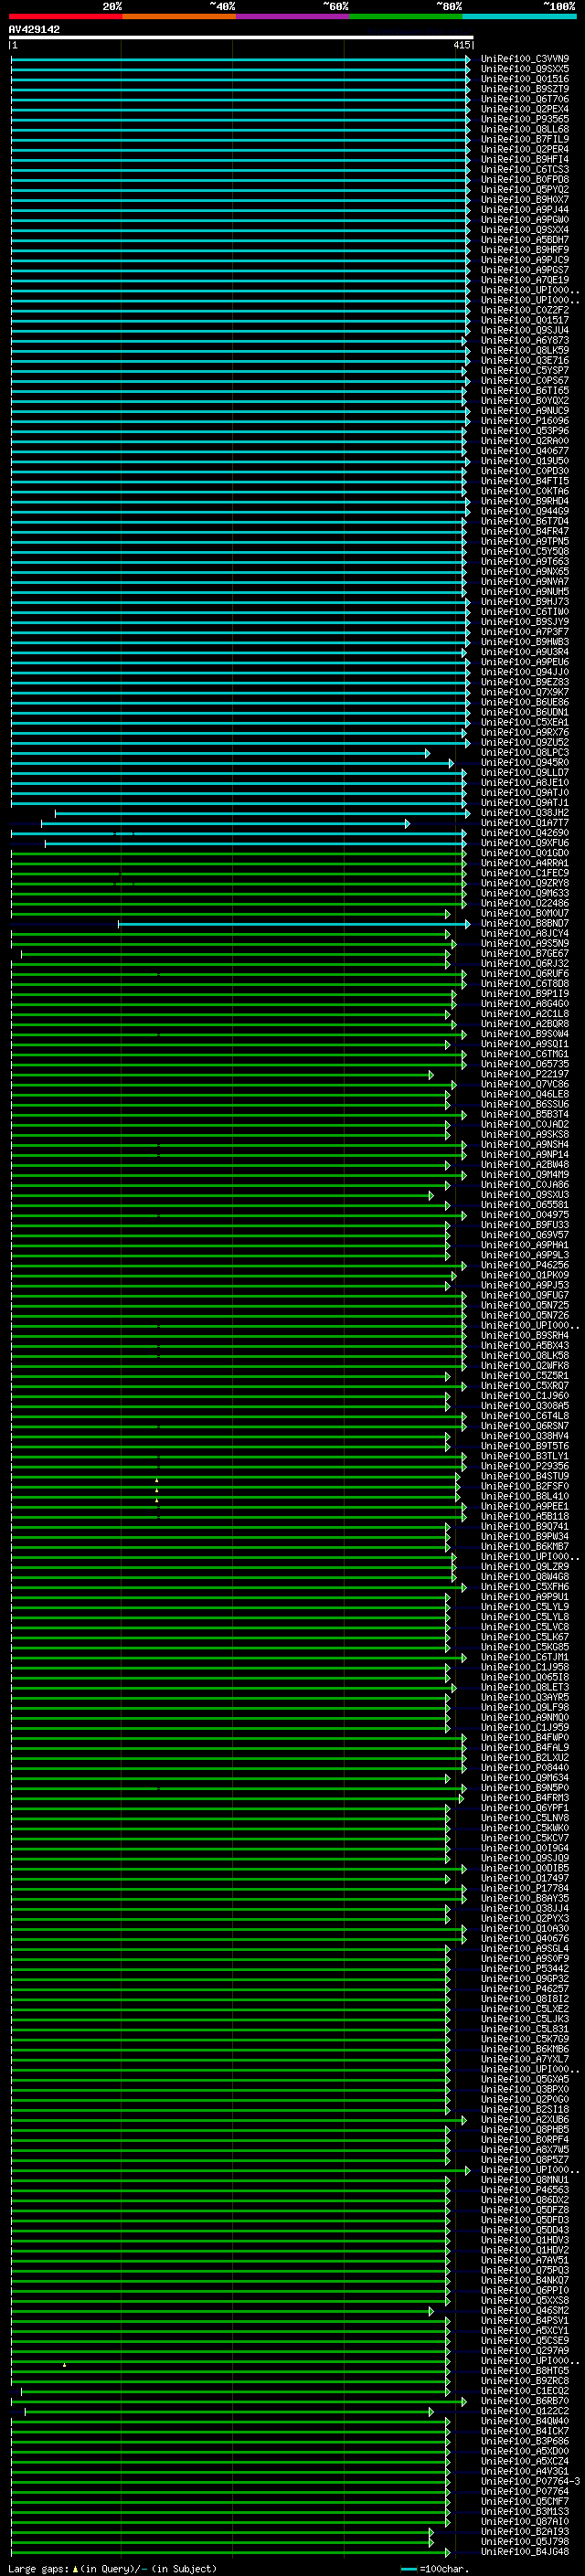Select hit label UniRef100_A5BDH7
Screen dimensions: 585x2576
tap(524, 240)
